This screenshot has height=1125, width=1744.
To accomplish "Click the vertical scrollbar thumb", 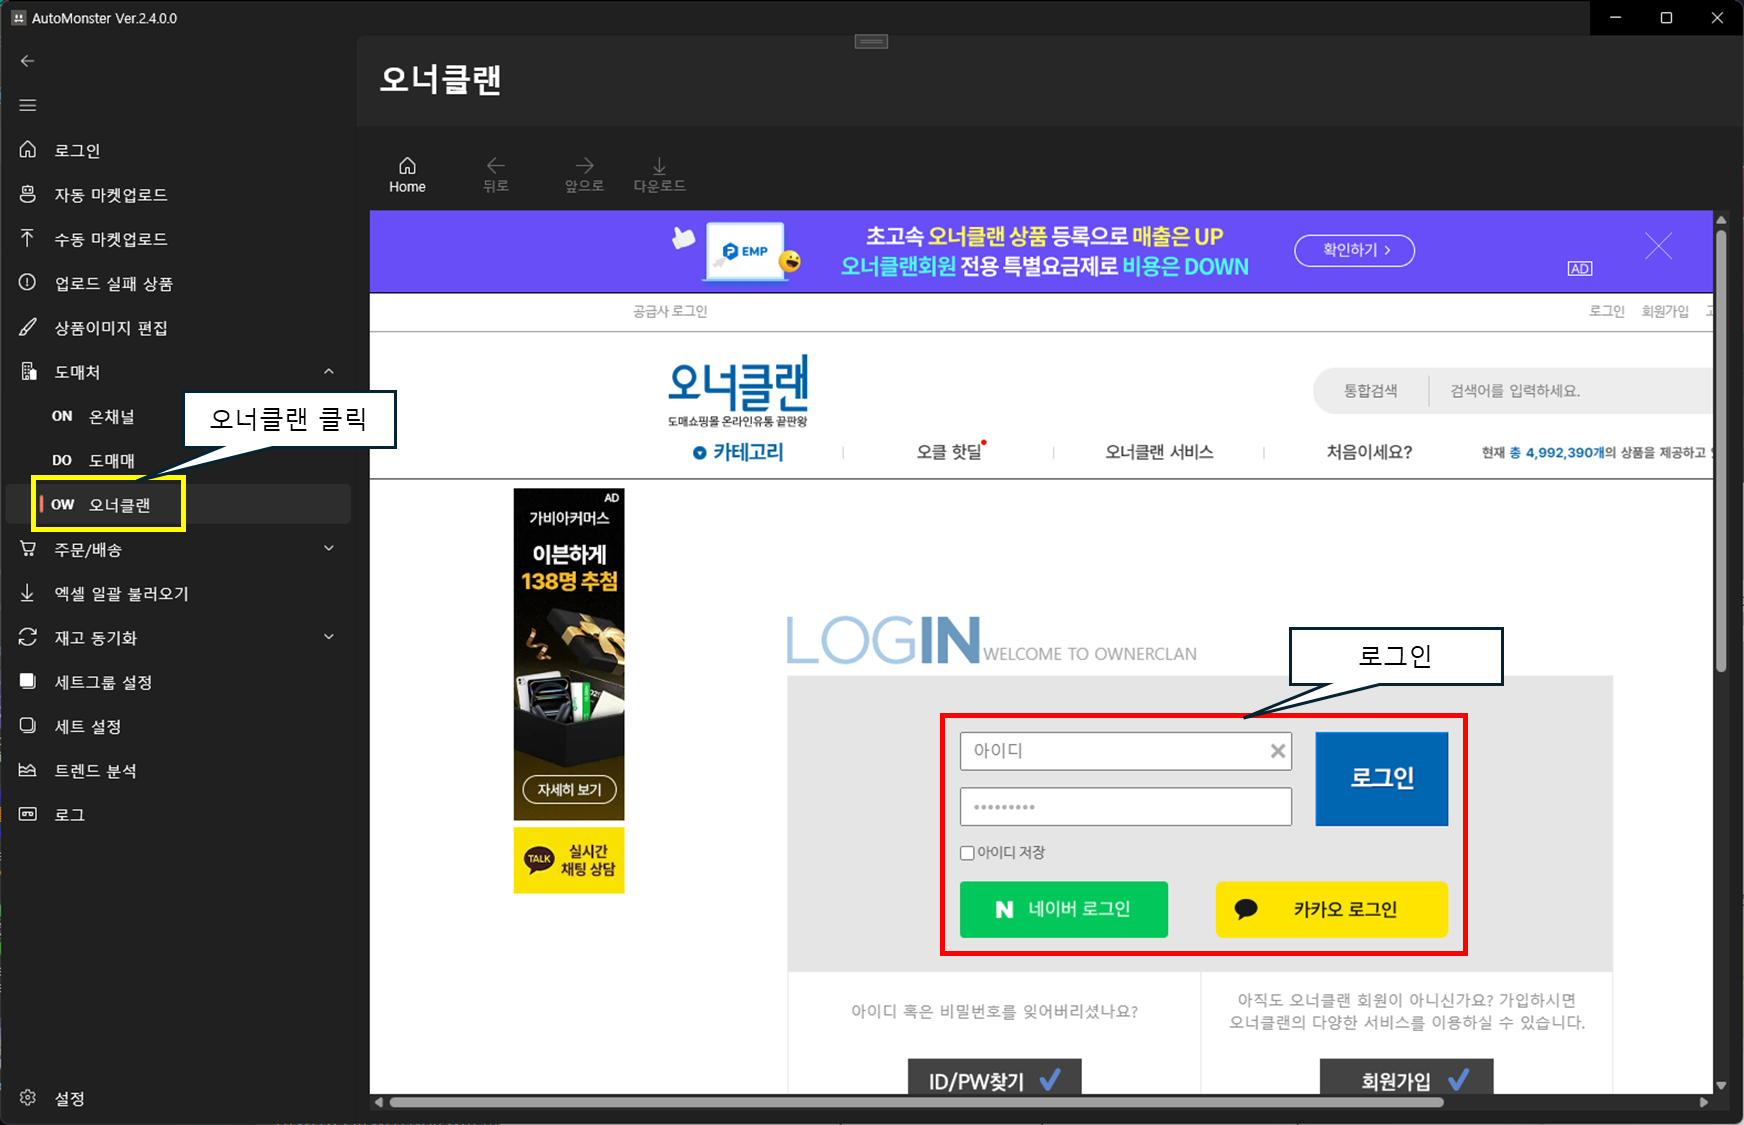I will click(x=1721, y=450).
